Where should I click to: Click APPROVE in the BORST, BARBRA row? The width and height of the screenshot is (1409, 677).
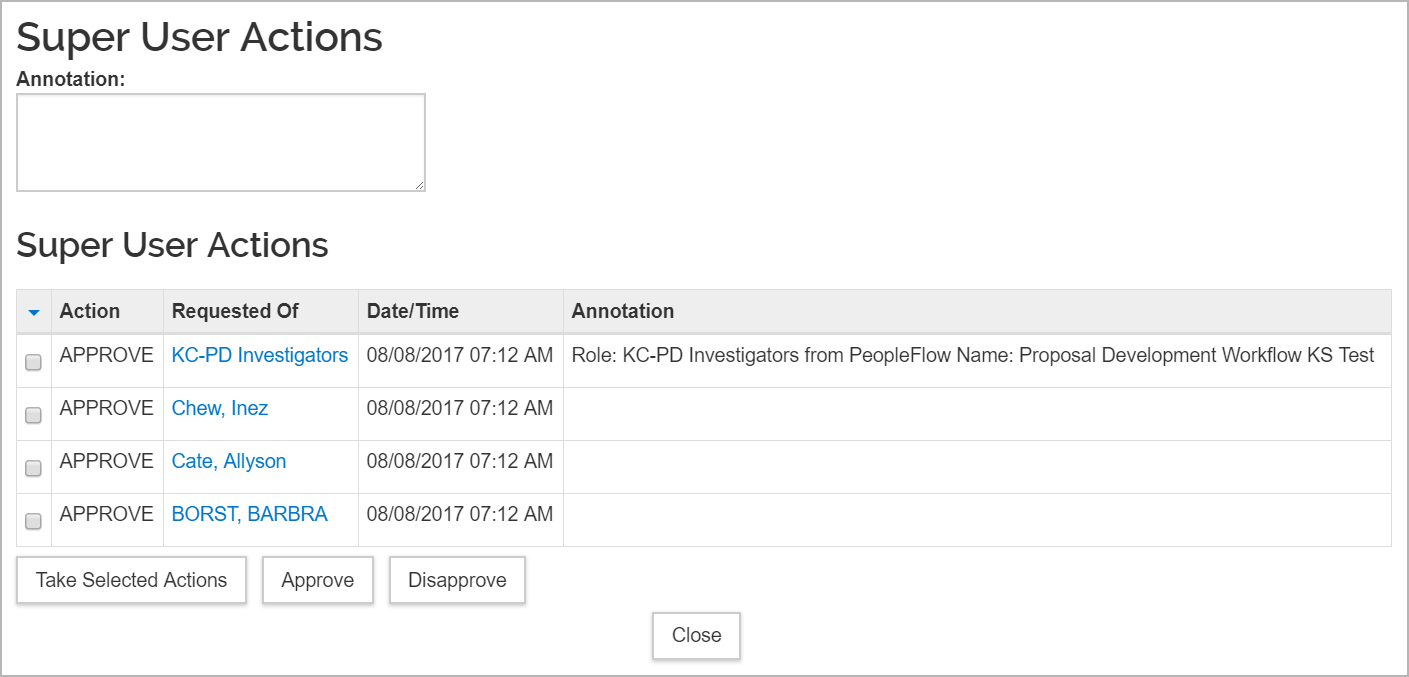click(x=107, y=514)
